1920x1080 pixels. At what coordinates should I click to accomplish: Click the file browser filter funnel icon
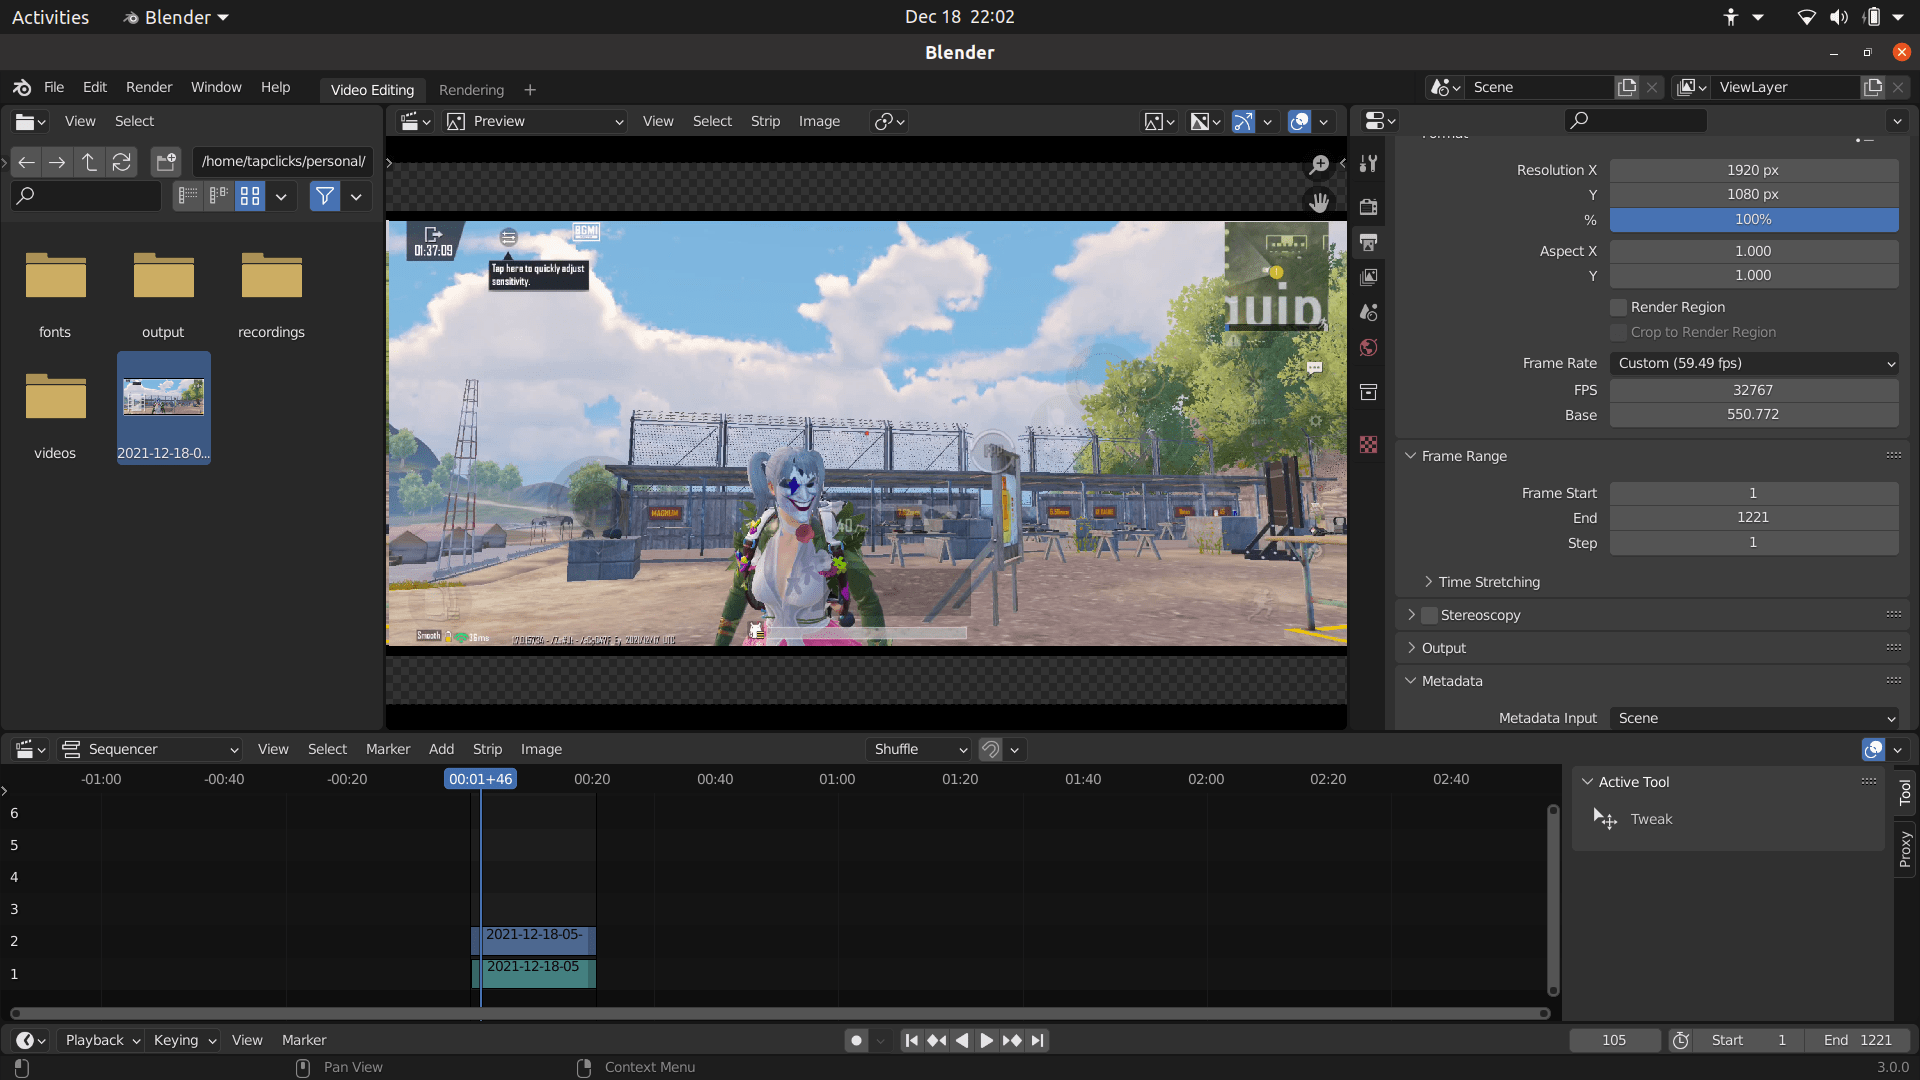pyautogui.click(x=324, y=196)
